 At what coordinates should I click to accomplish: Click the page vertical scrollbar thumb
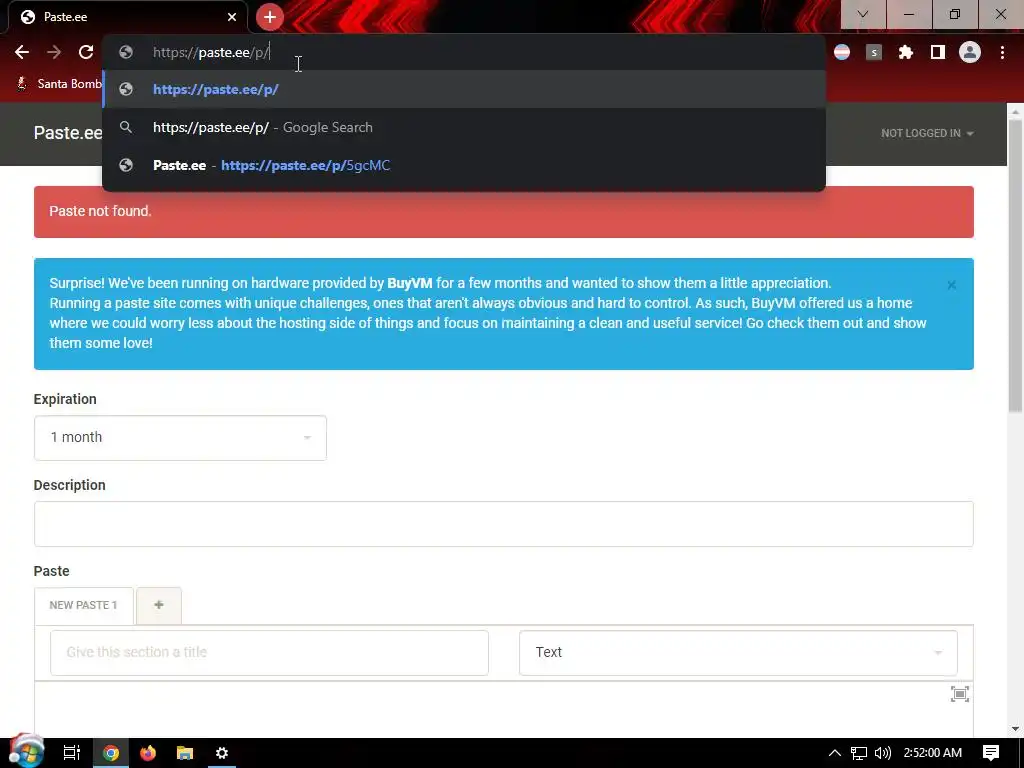point(1015,266)
